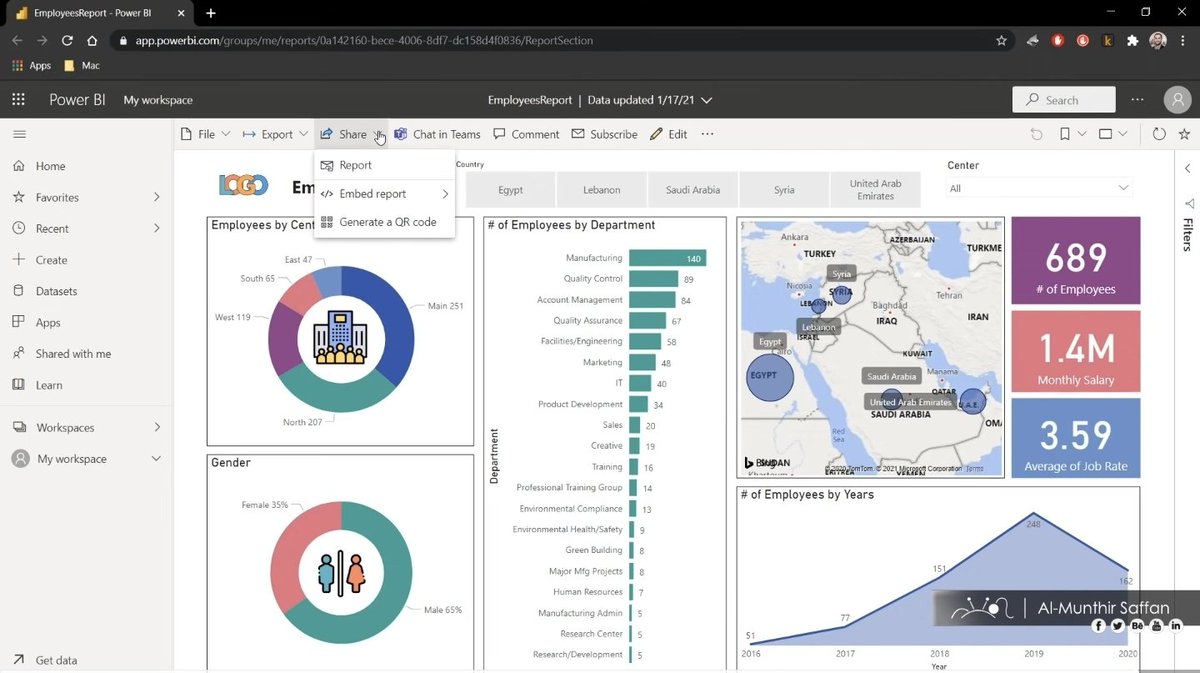Open Favorites in the sidebar
Image resolution: width=1200 pixels, height=673 pixels.
click(57, 197)
